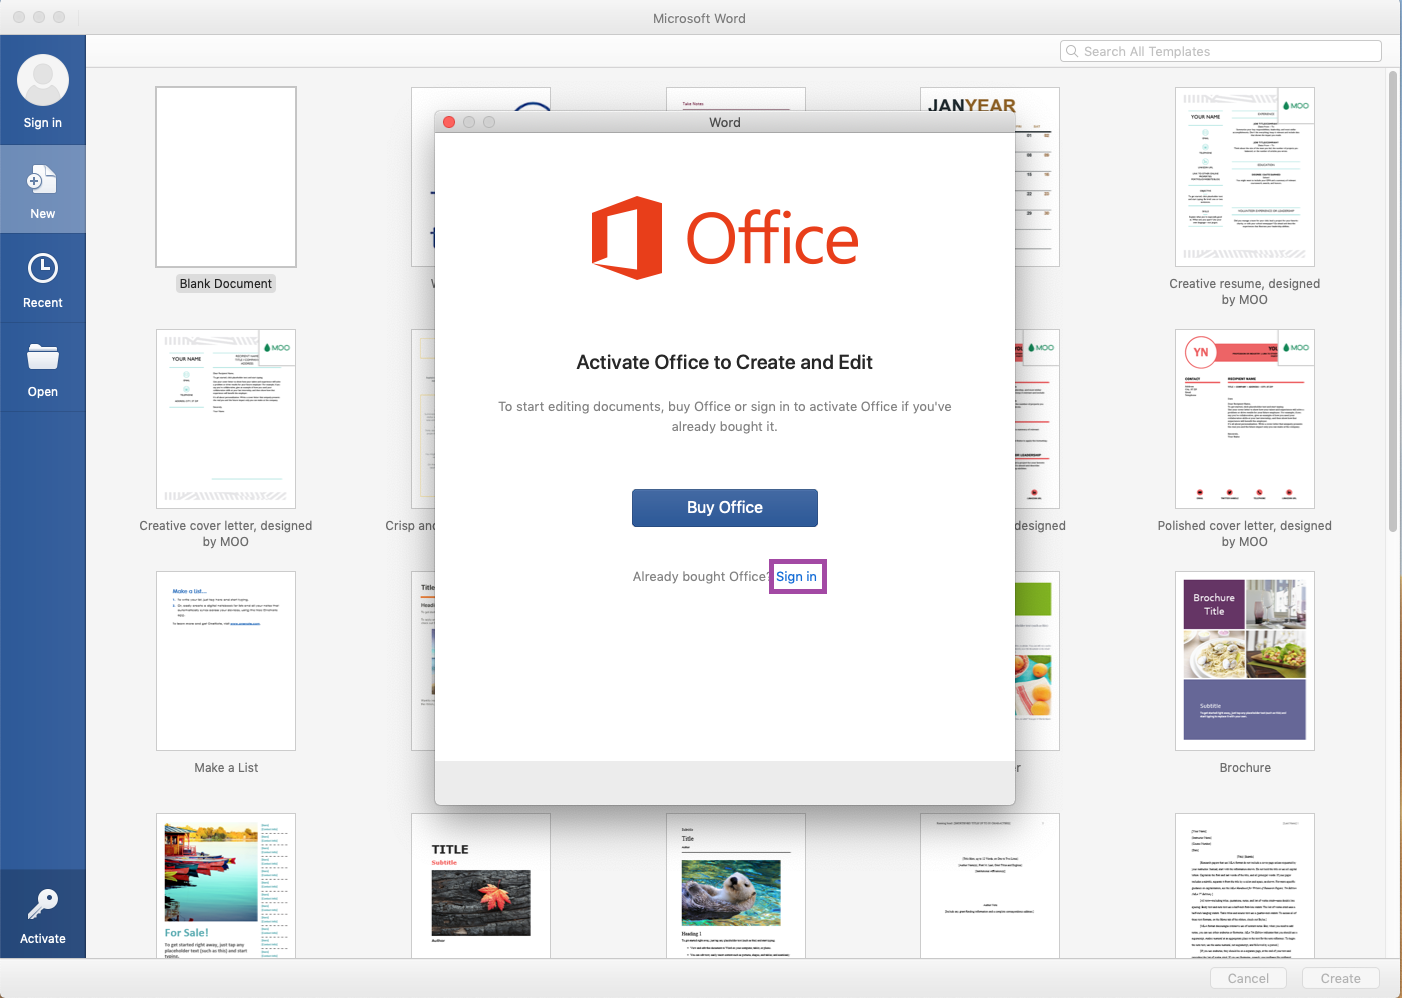This screenshot has width=1402, height=998.
Task: Open the Recent files clock icon
Action: (x=43, y=268)
